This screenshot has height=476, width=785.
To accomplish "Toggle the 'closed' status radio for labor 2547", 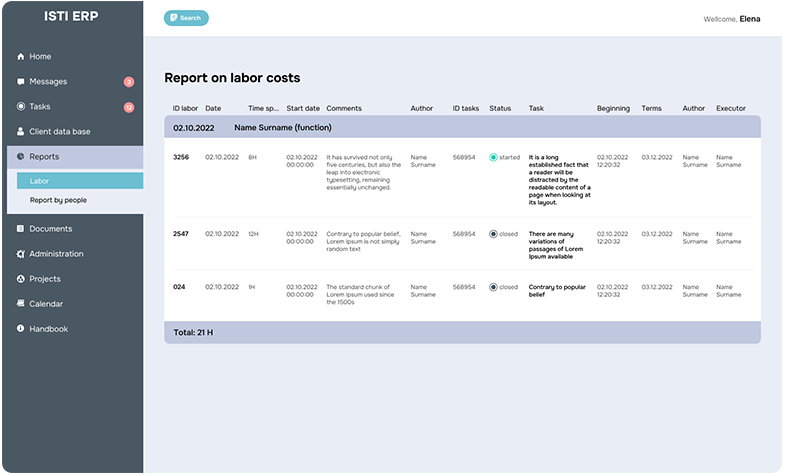I will [494, 234].
